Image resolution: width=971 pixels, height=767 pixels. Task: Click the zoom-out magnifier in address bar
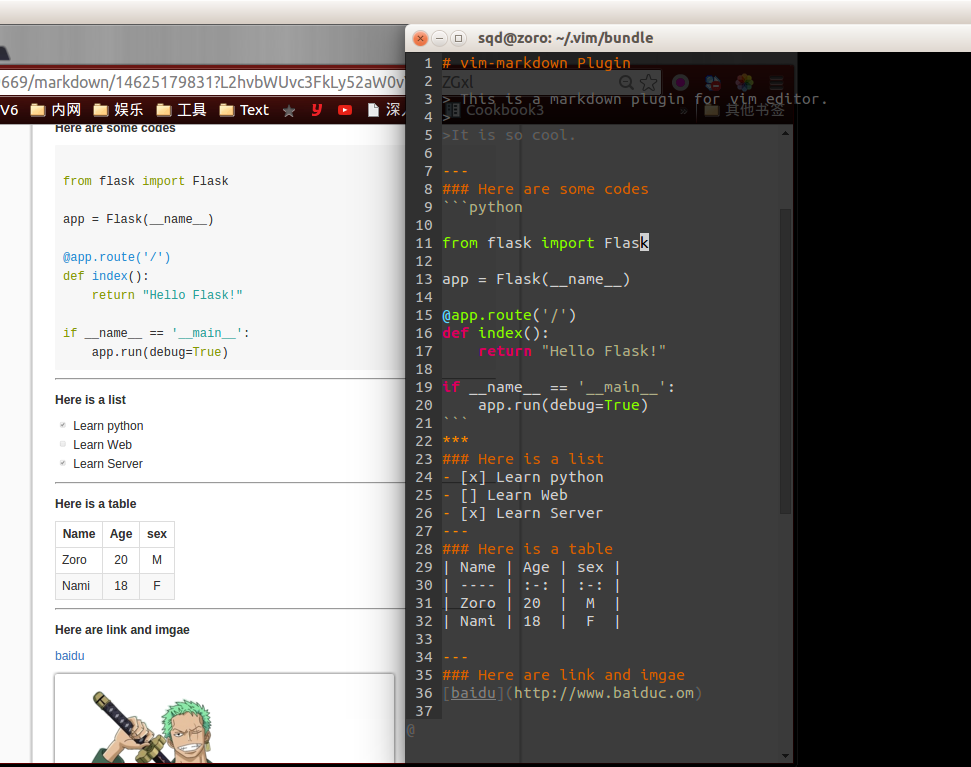point(626,82)
